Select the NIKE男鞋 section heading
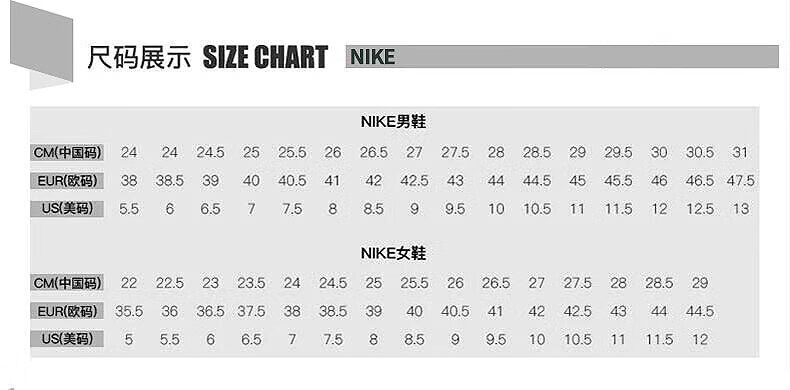Viewport: 790px width, 390px height. [x=393, y=122]
